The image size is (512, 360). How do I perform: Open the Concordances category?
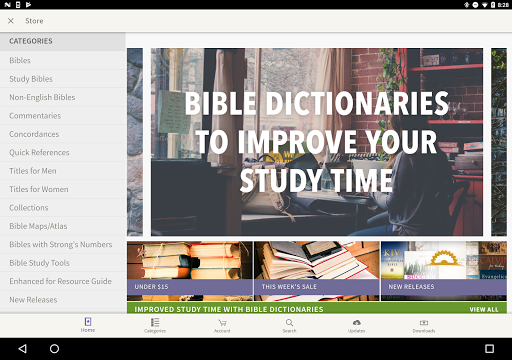63,134
